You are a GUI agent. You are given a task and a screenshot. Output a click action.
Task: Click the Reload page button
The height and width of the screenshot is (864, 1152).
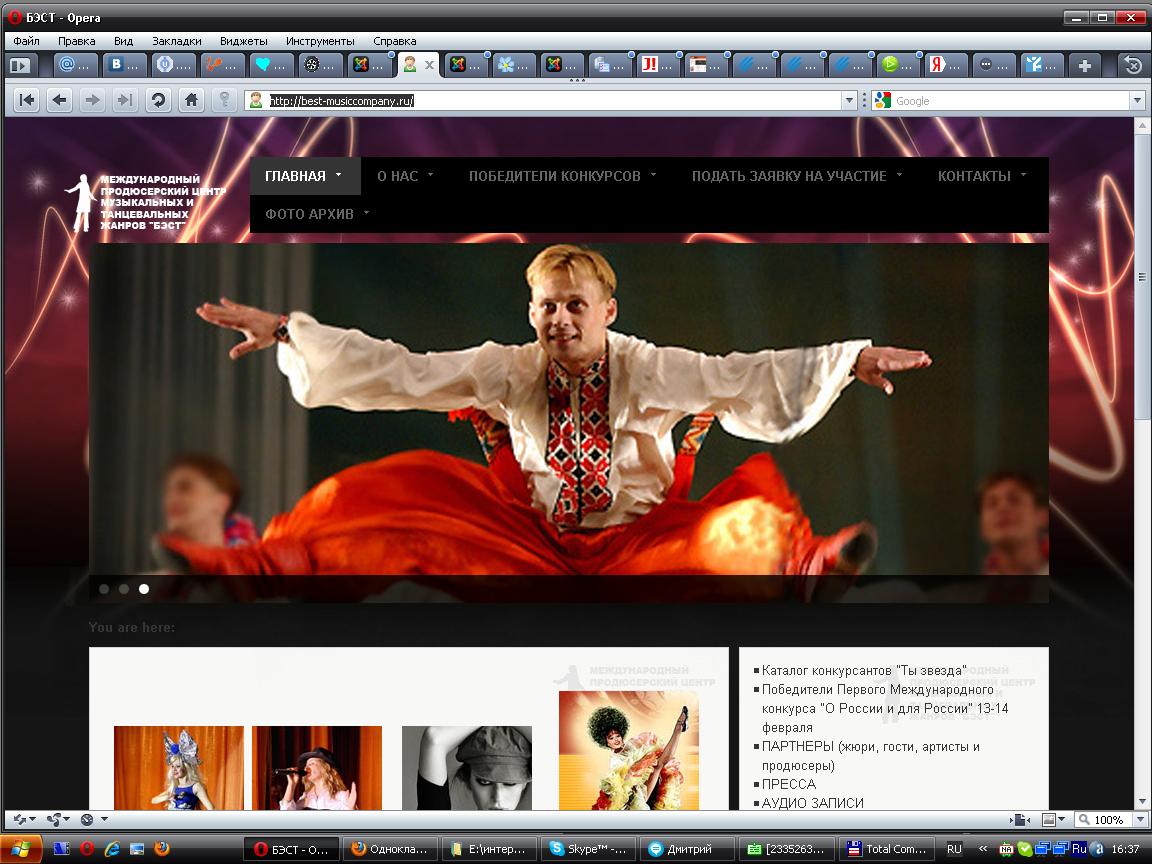pos(158,100)
